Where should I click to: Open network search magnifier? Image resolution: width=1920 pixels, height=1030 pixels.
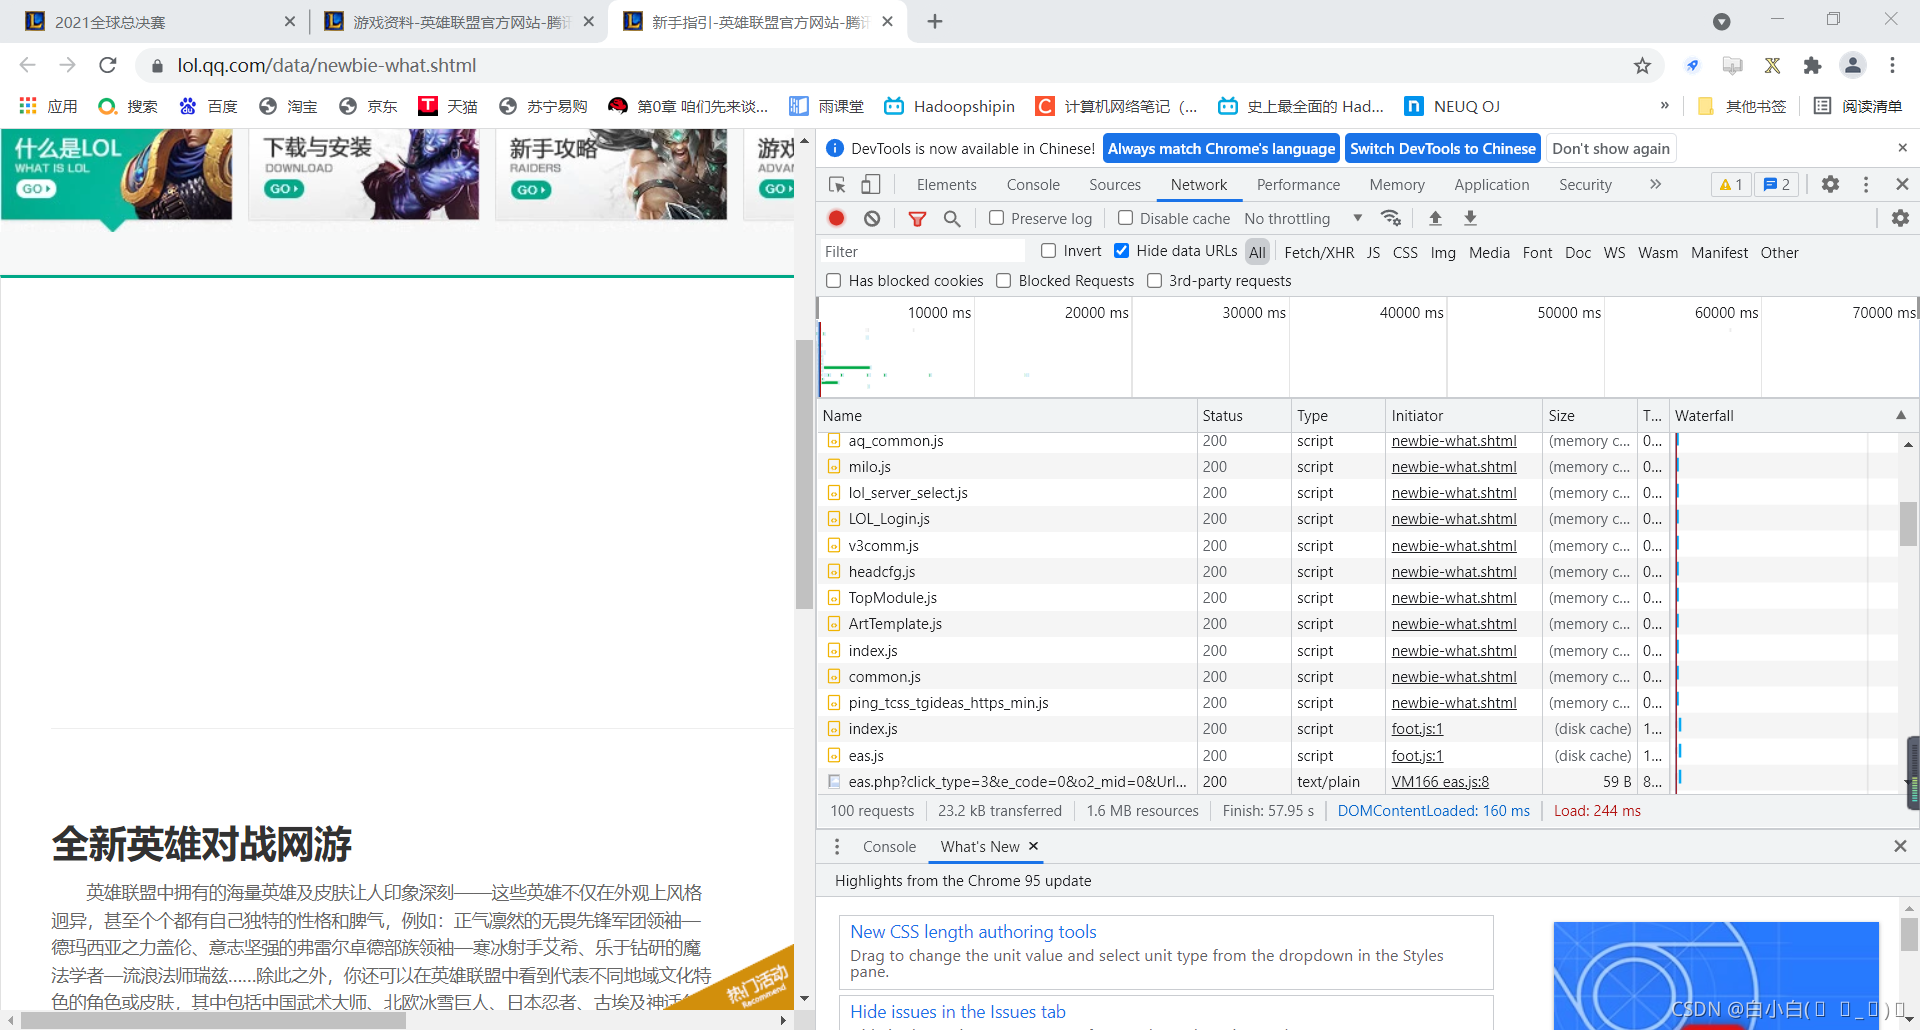[952, 218]
